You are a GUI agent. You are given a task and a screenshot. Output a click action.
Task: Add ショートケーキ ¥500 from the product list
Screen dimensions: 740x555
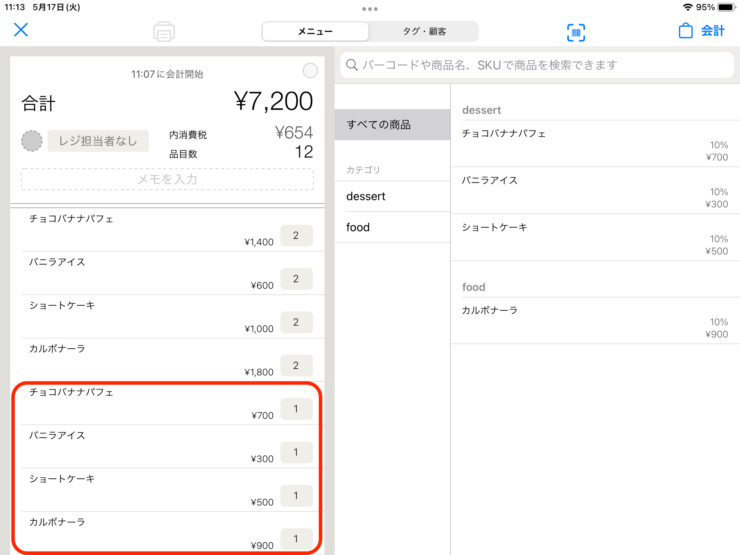coord(595,238)
